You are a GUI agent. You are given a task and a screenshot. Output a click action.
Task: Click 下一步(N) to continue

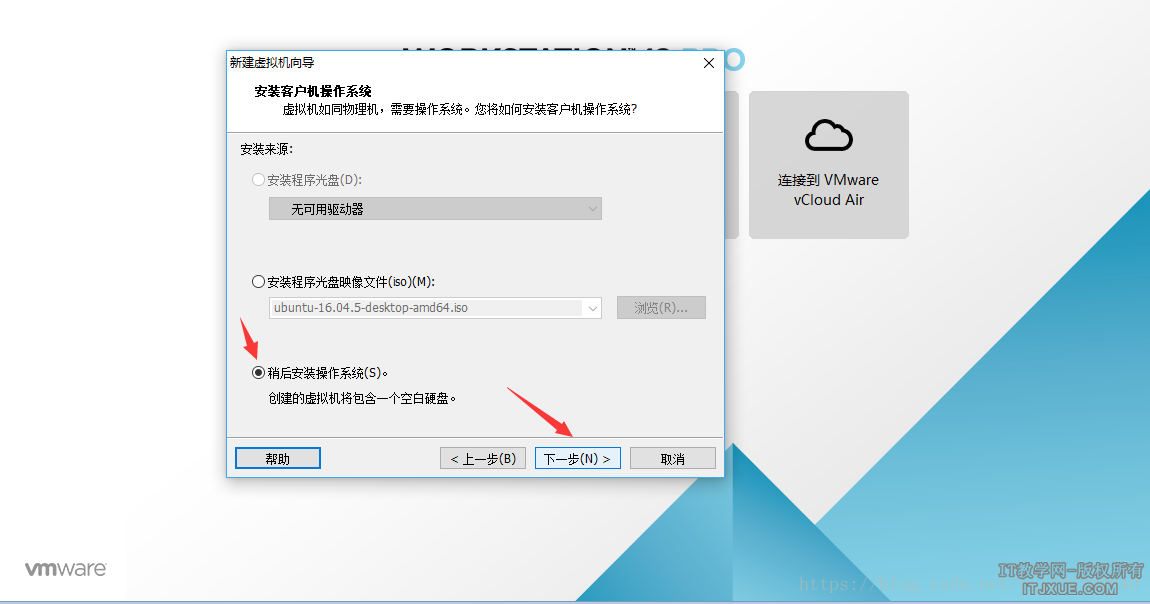point(578,458)
